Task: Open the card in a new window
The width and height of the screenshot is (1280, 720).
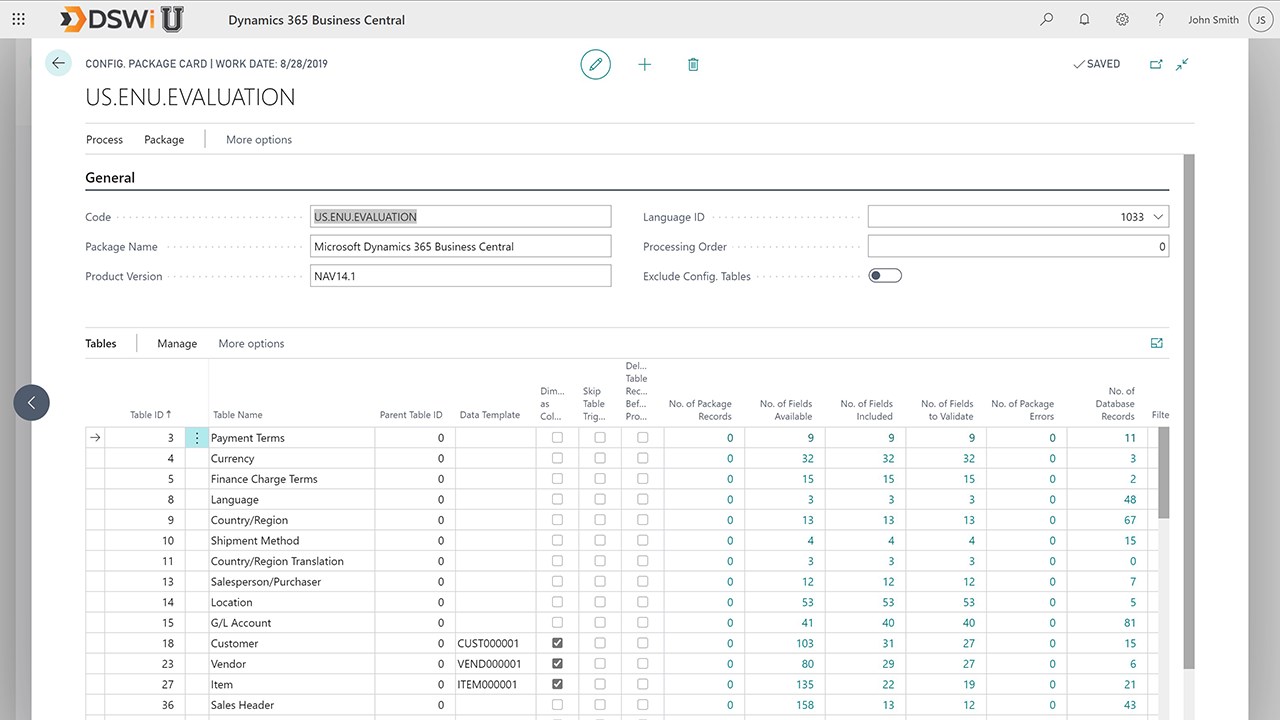Action: tap(1156, 64)
